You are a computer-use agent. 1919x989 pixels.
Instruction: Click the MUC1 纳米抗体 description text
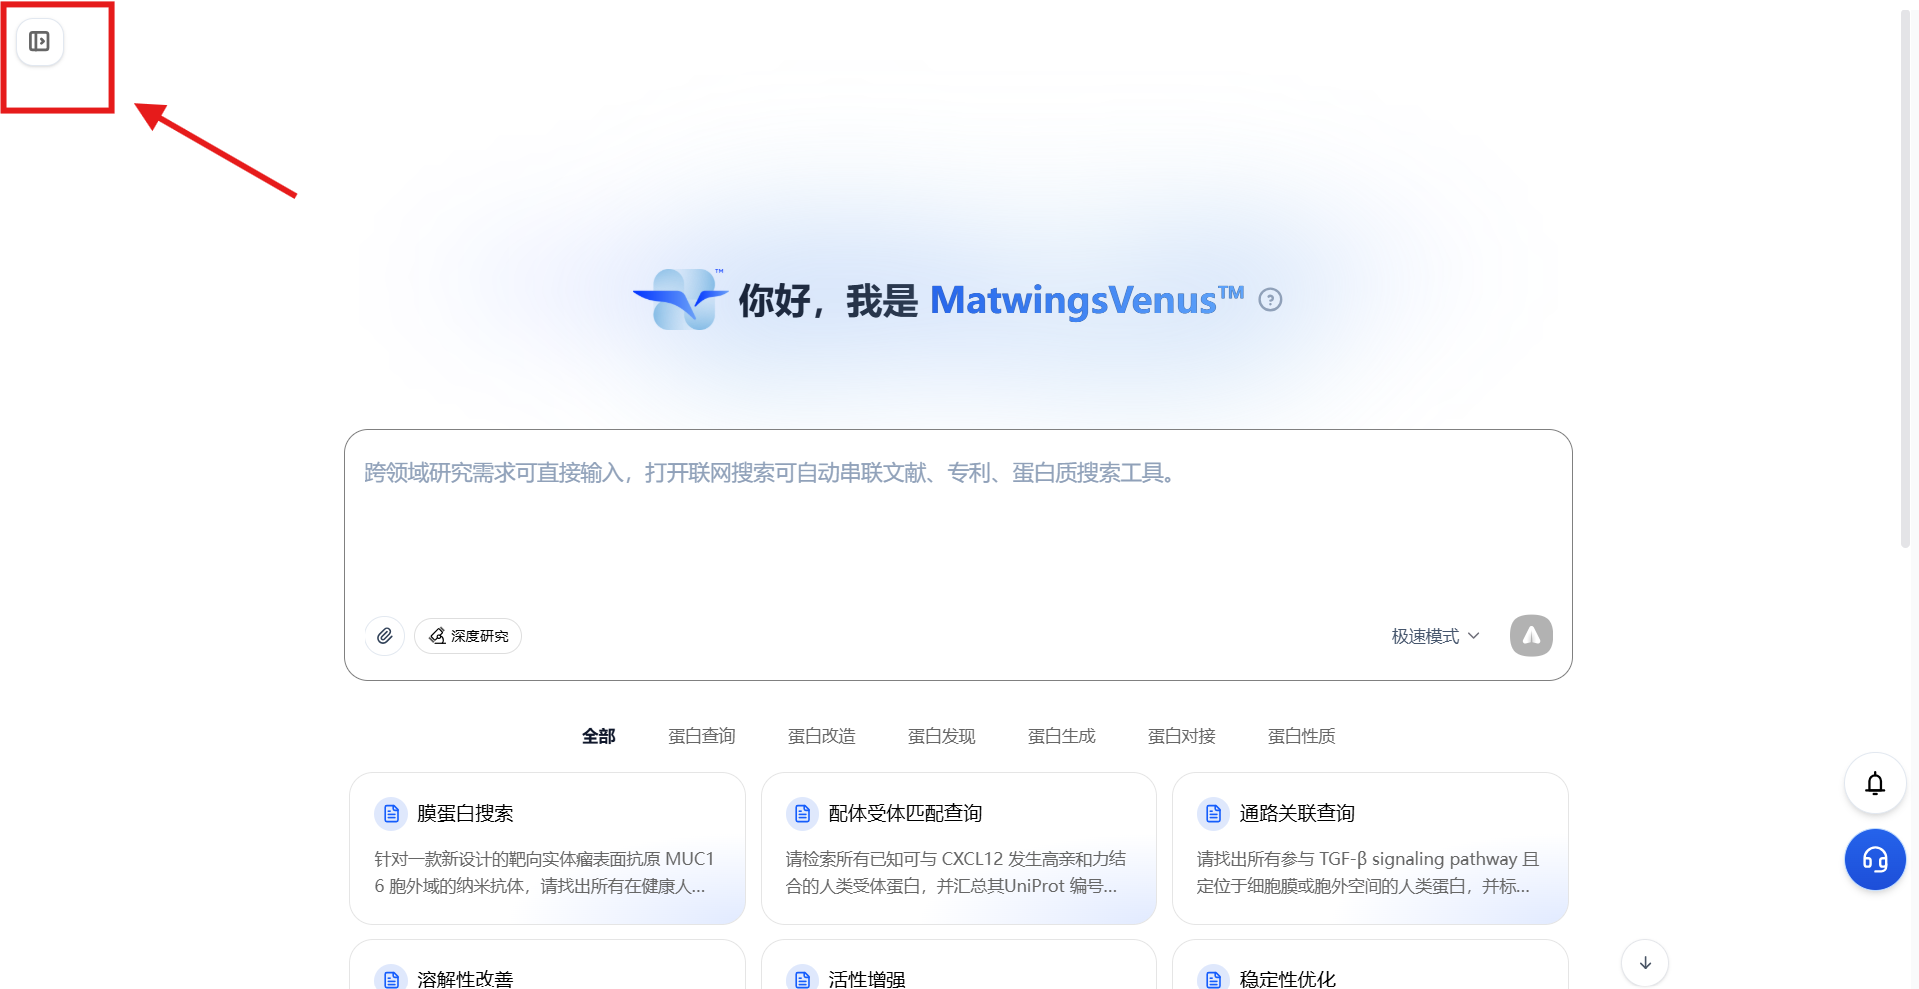coord(545,872)
